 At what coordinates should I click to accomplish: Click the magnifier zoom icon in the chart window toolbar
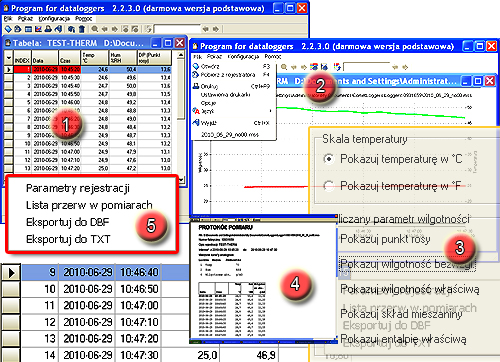[284, 67]
